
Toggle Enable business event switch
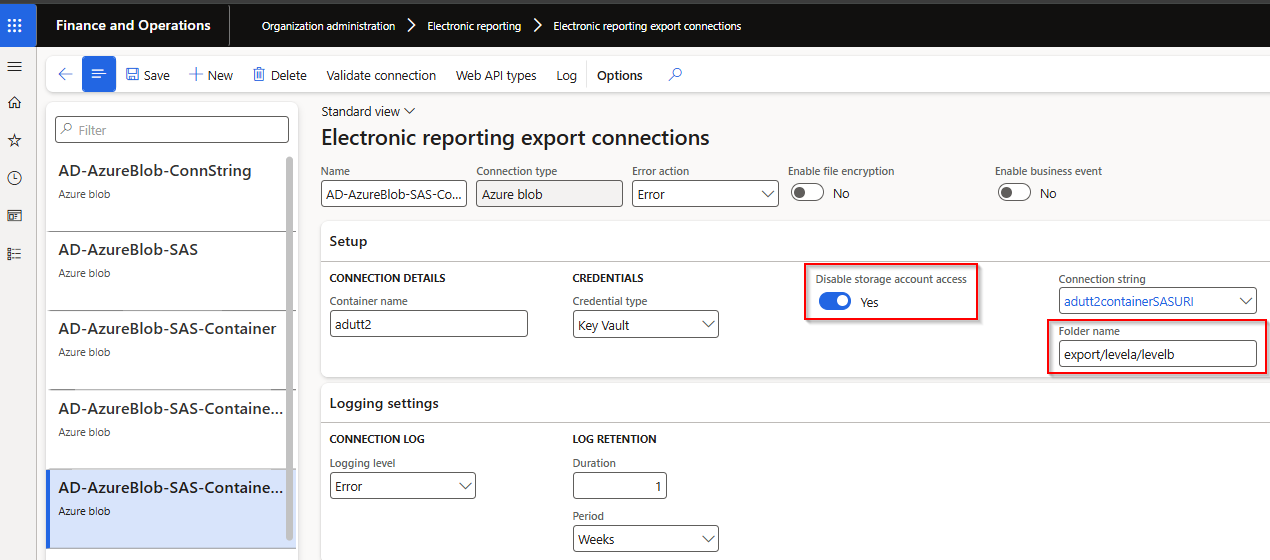pos(1014,193)
